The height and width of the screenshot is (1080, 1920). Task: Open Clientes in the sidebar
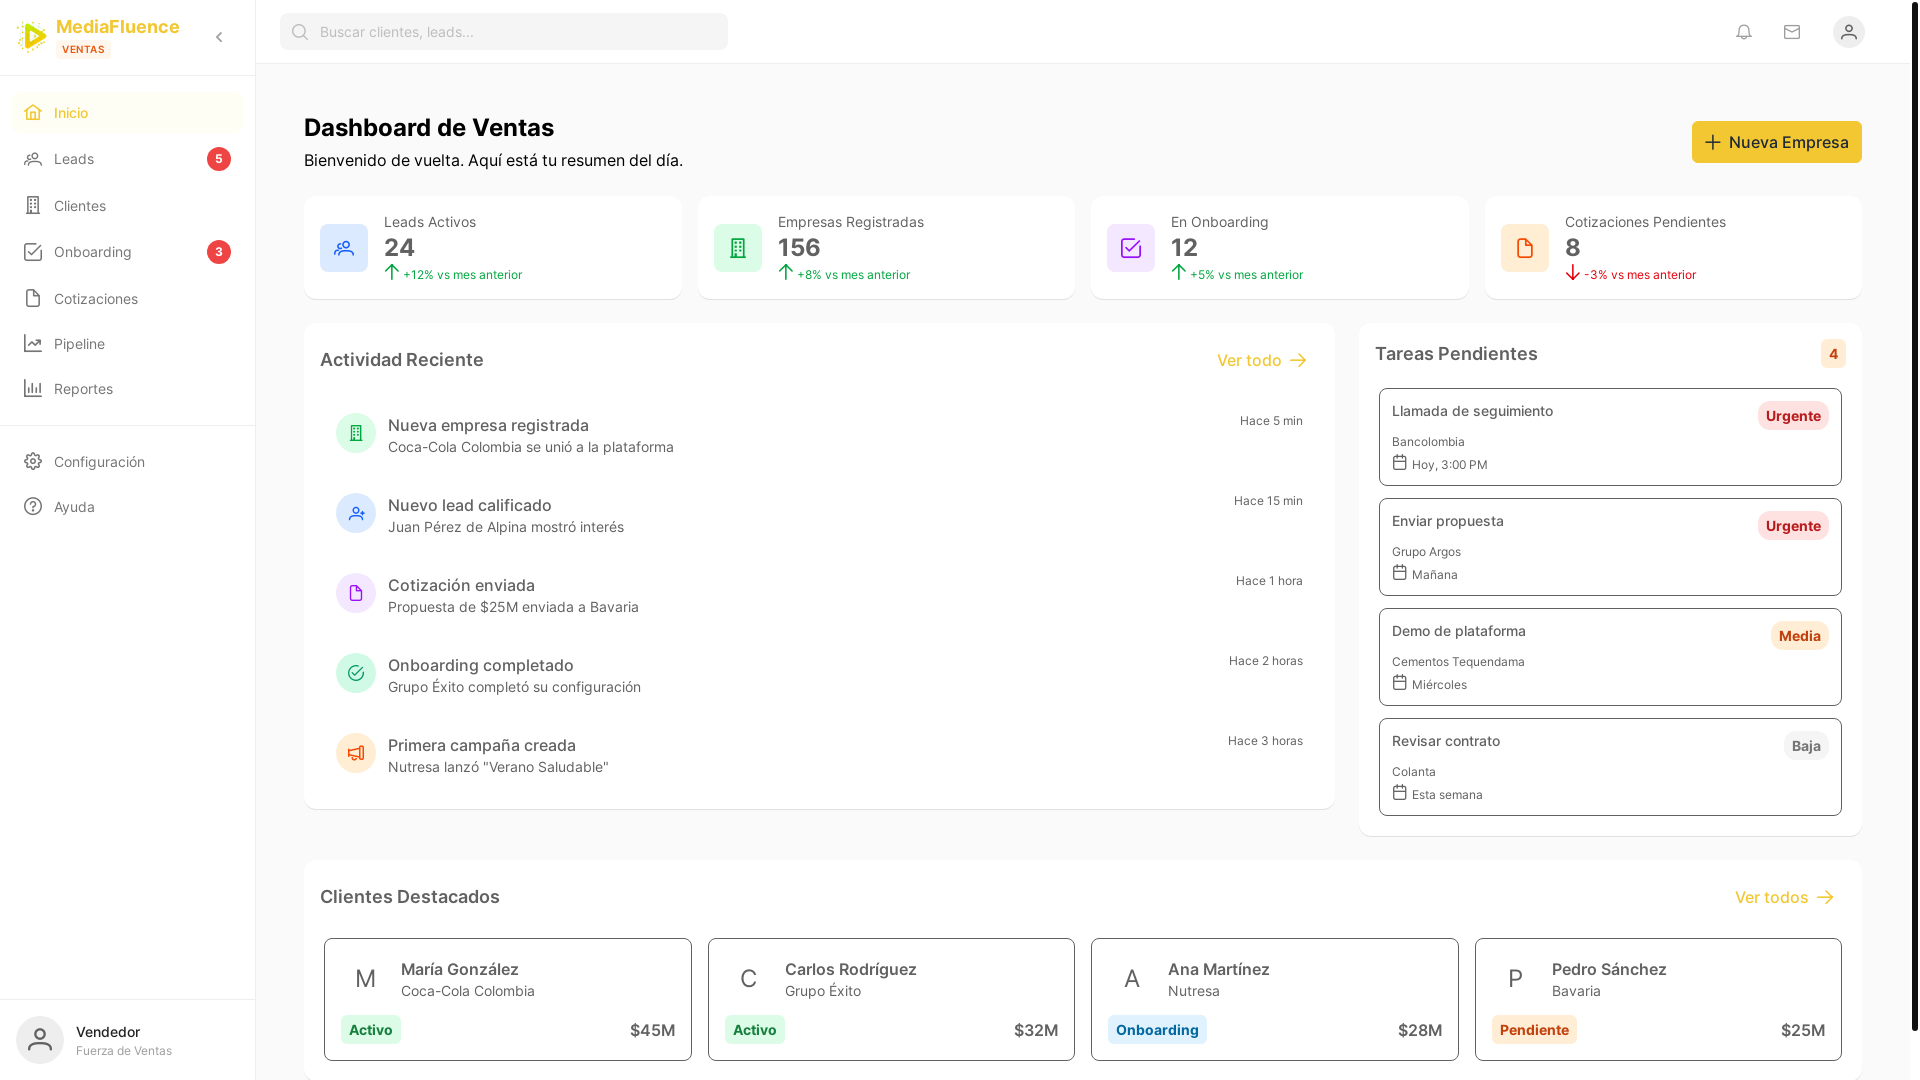click(127, 206)
